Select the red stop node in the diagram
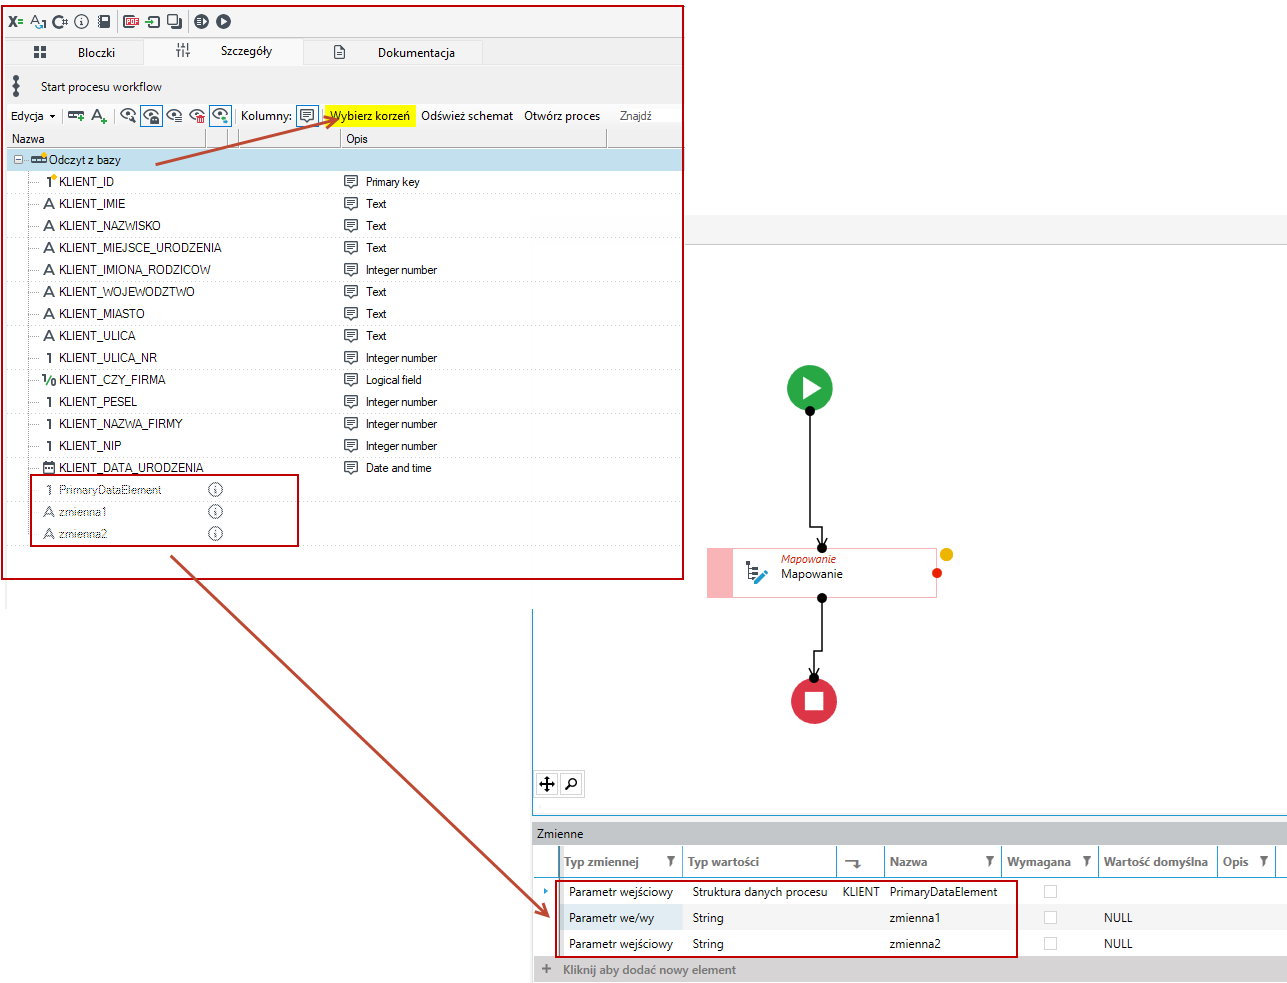Screen dimensions: 1287x983 [814, 701]
